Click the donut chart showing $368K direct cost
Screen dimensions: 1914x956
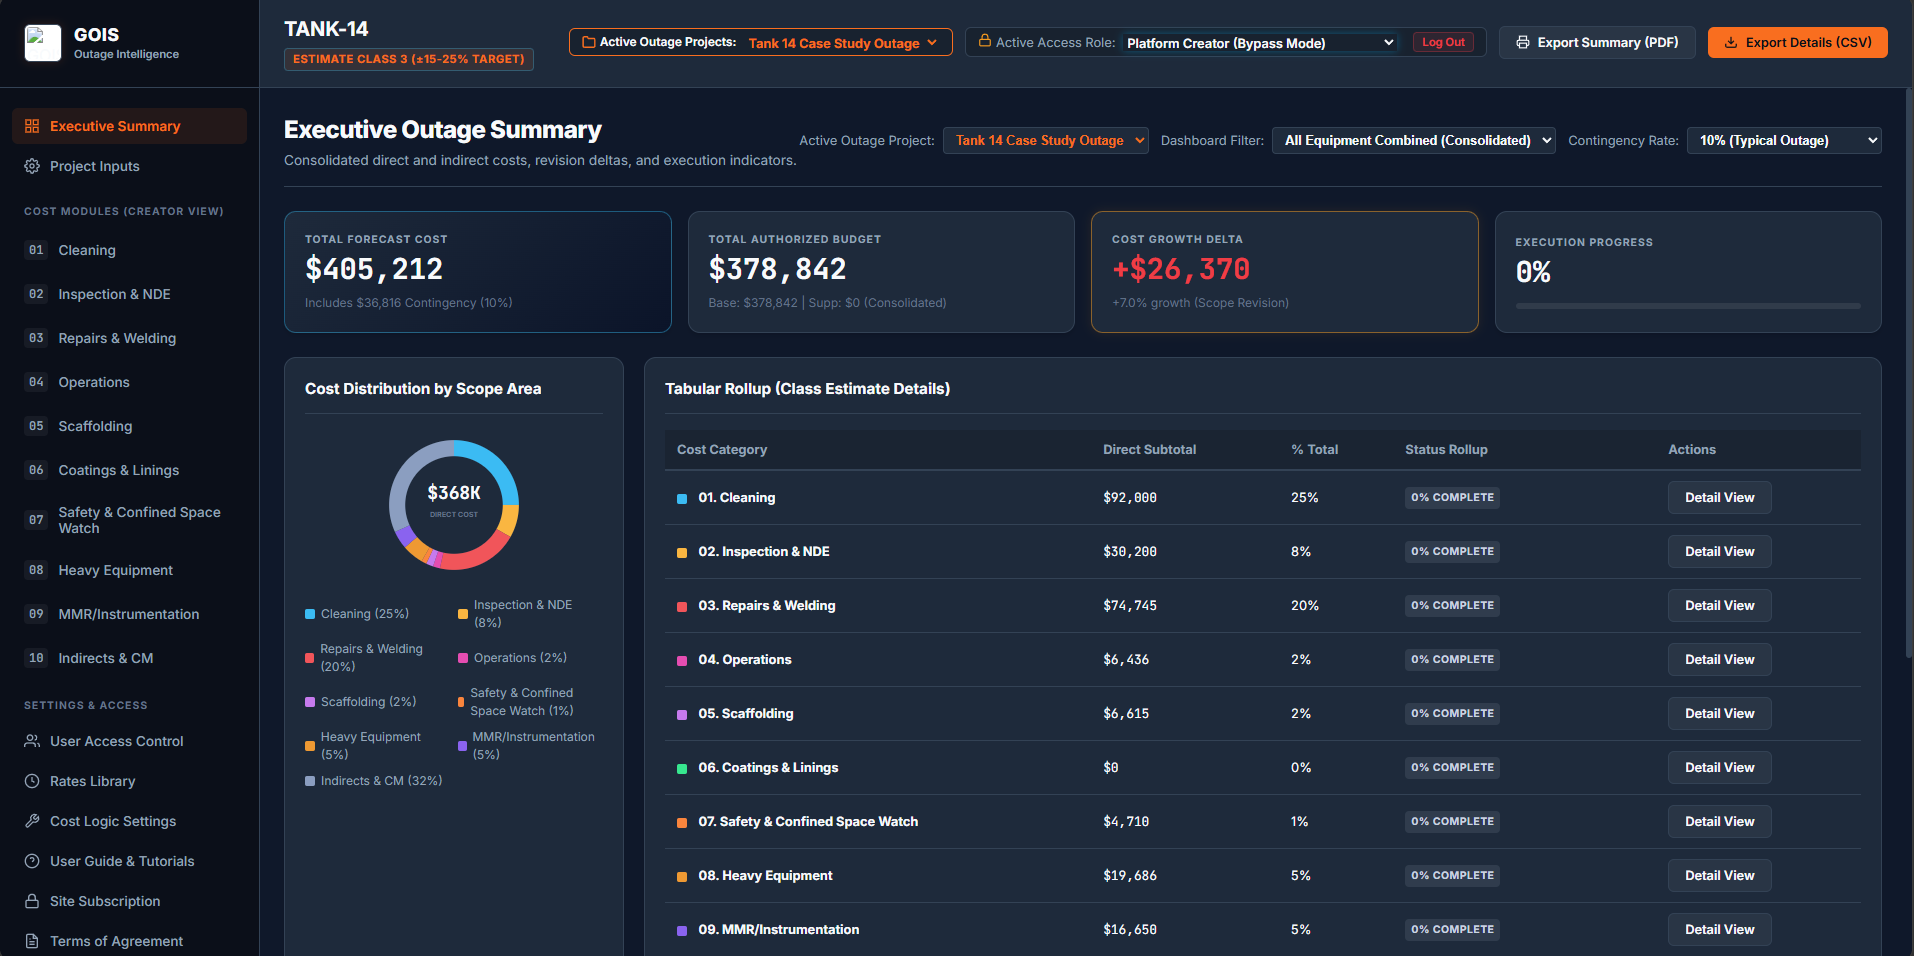coord(454,505)
